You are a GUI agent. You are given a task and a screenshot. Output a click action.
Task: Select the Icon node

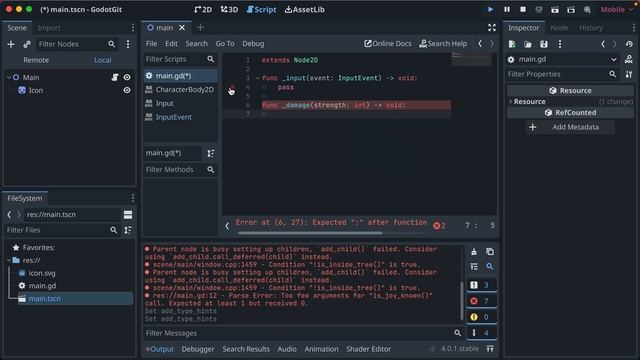tap(36, 90)
